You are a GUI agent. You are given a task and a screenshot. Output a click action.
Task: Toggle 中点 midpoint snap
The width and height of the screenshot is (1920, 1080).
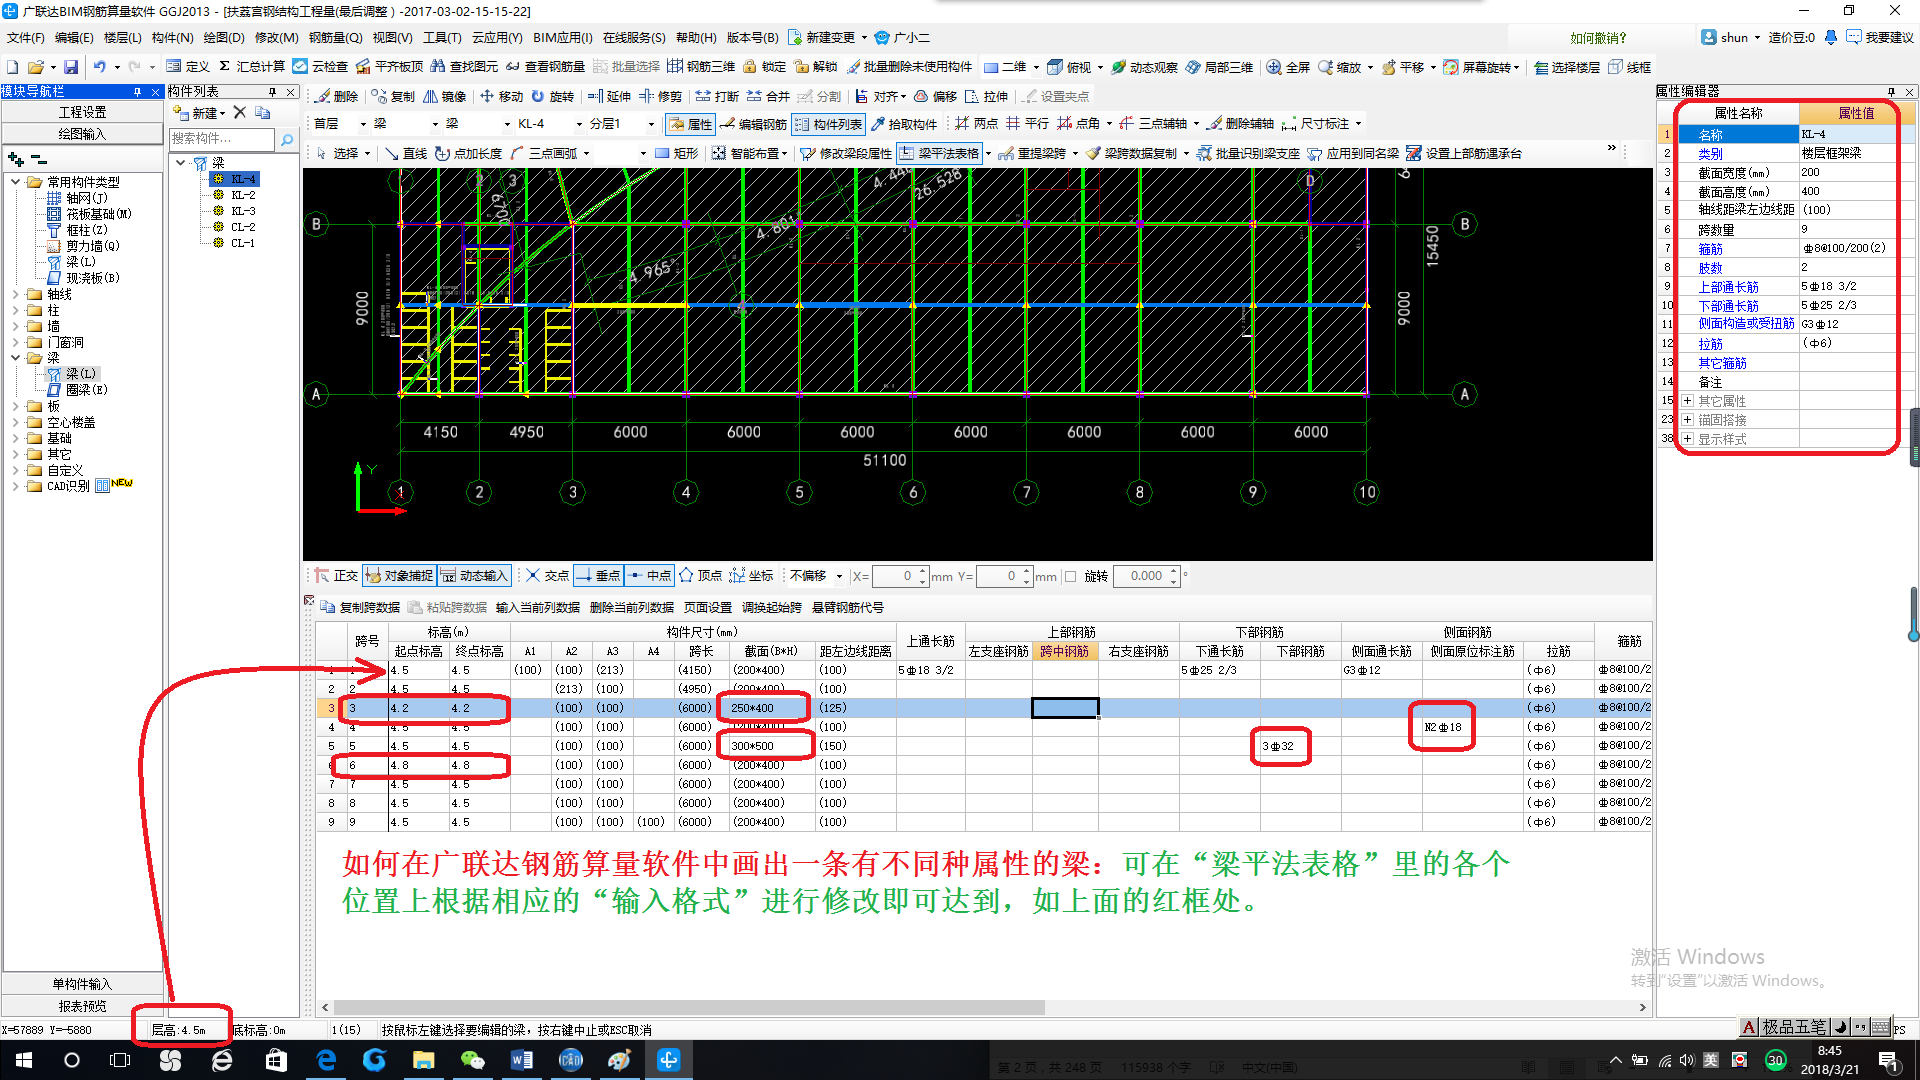[x=650, y=575]
